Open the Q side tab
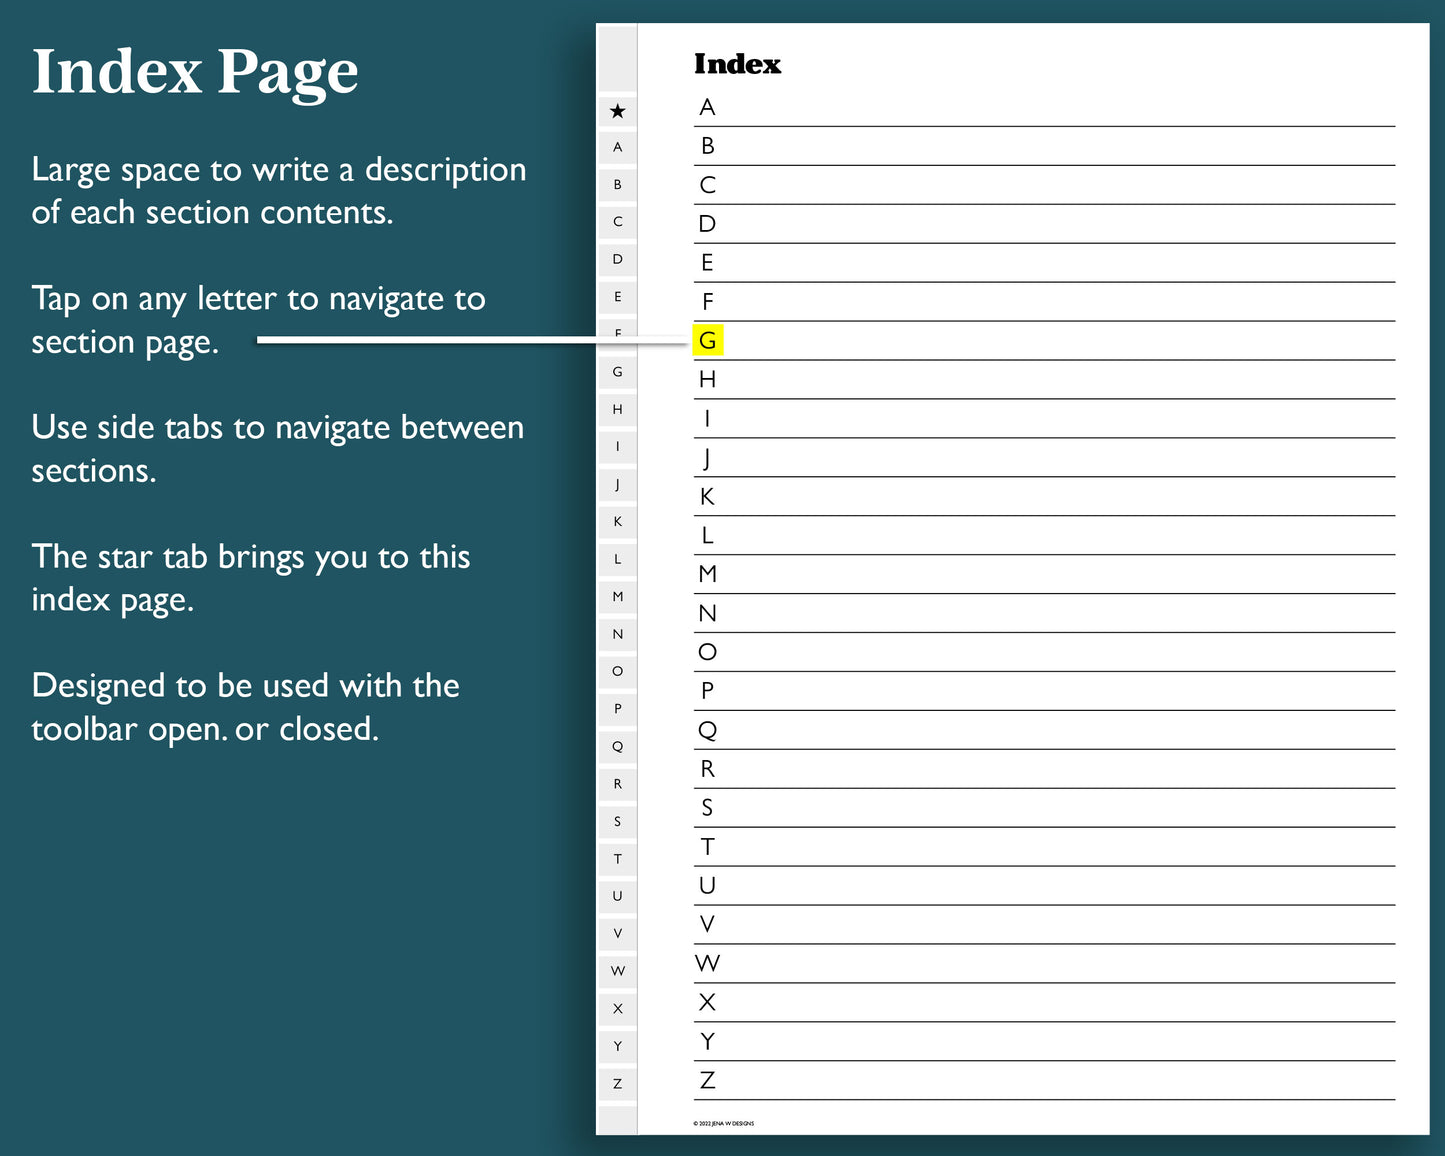 617,747
